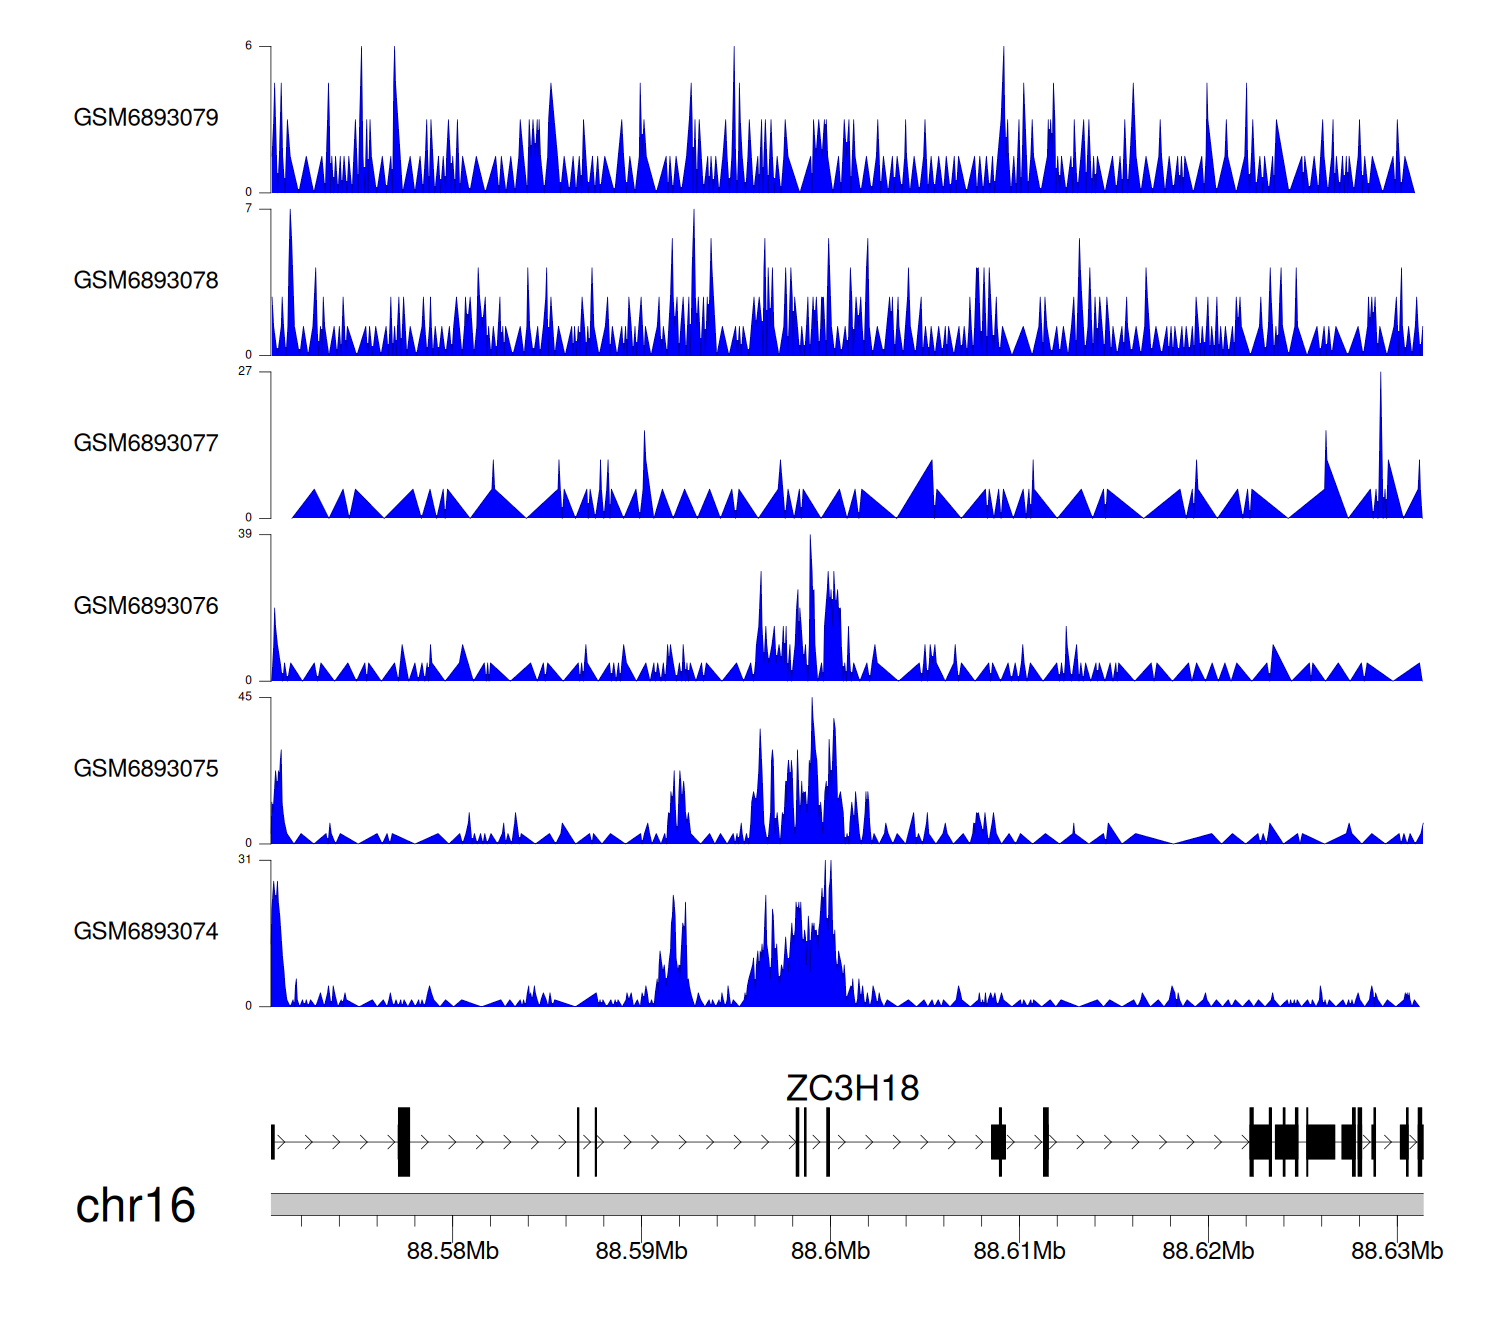Viewport: 1500px width, 1320px height.
Task: Click the gray chromosome ideogram bar
Action: pos(846,1204)
